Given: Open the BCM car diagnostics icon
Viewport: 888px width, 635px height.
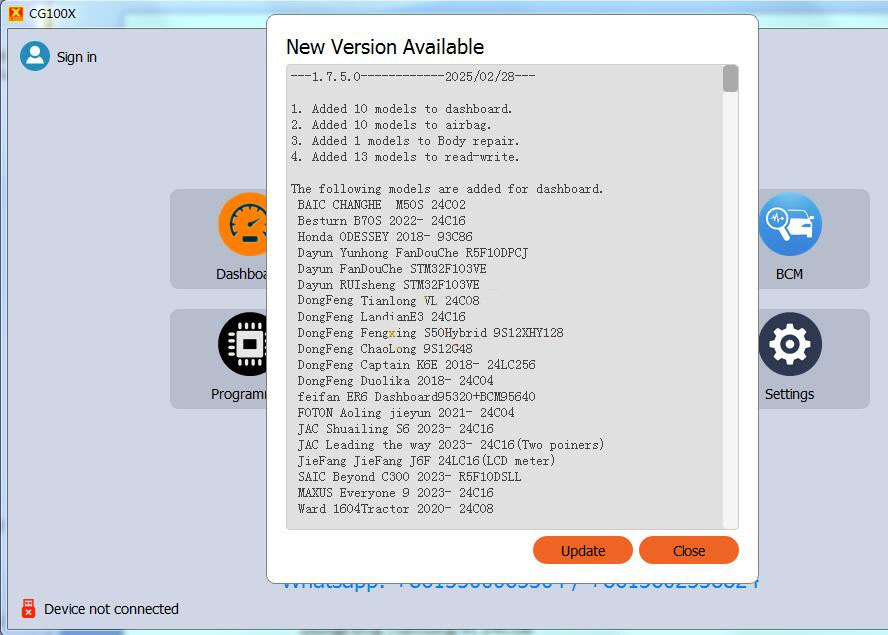Looking at the screenshot, I should tap(790, 224).
